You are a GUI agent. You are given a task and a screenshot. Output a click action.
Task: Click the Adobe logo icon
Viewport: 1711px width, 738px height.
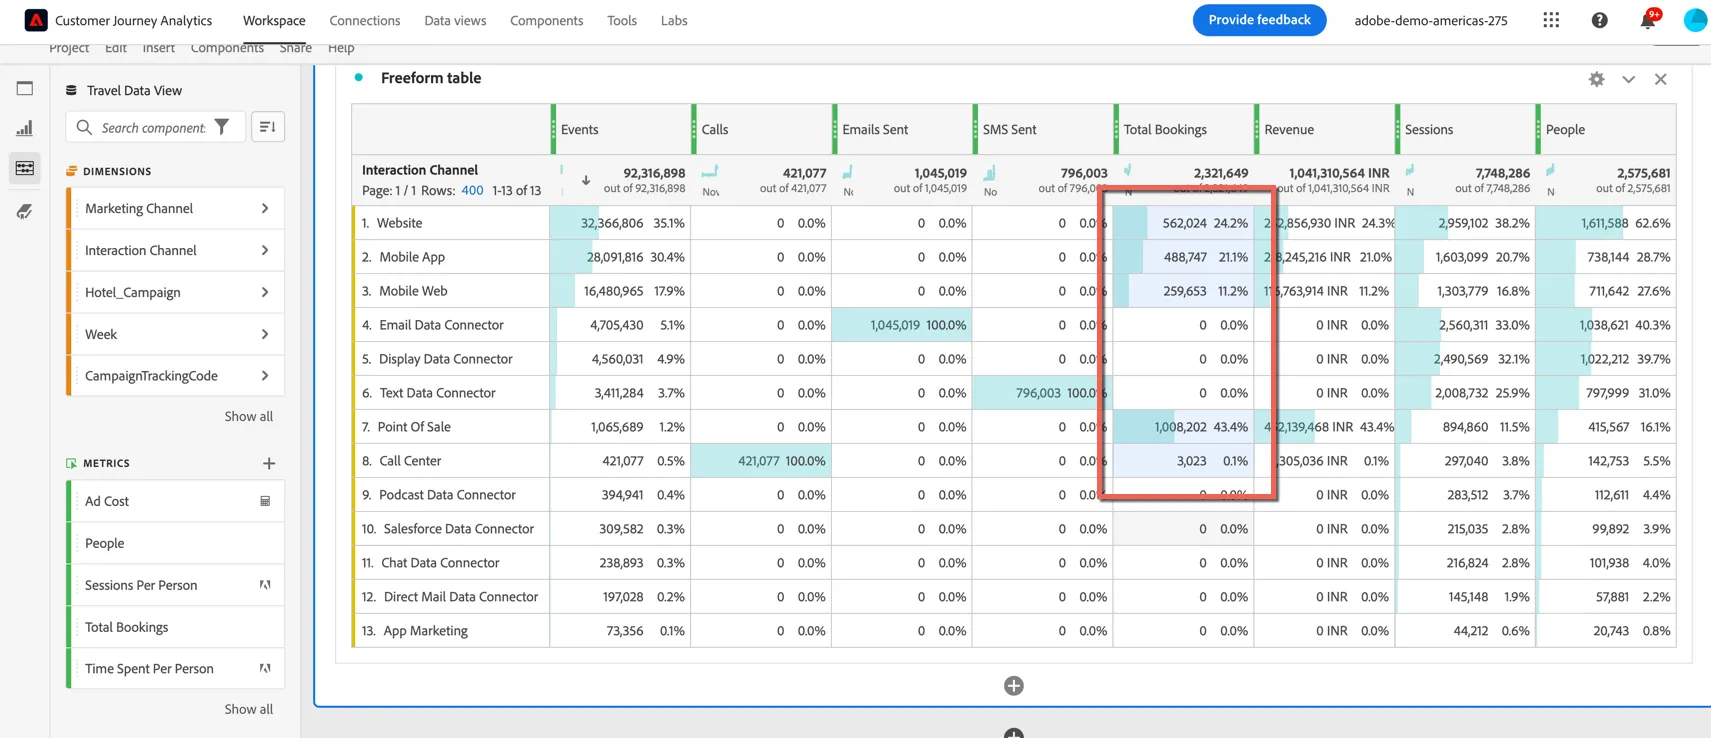(x=35, y=20)
